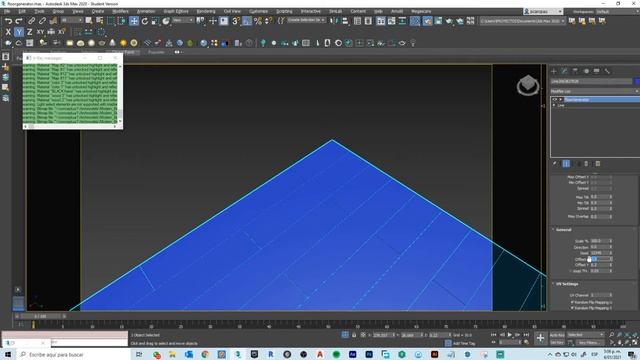Click the Undo arrow icon
The width and height of the screenshot is (640, 360).
pyautogui.click(x=8, y=21)
